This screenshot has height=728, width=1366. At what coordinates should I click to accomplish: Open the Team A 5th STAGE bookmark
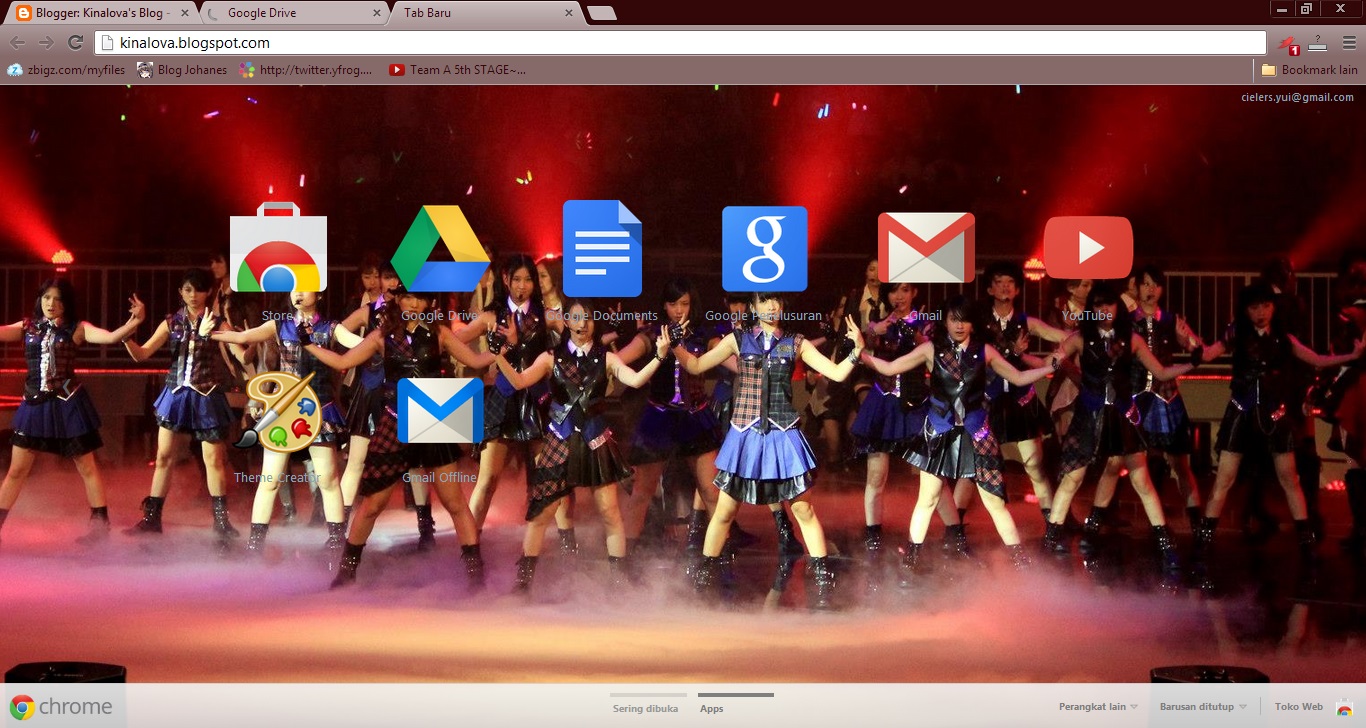click(x=457, y=70)
